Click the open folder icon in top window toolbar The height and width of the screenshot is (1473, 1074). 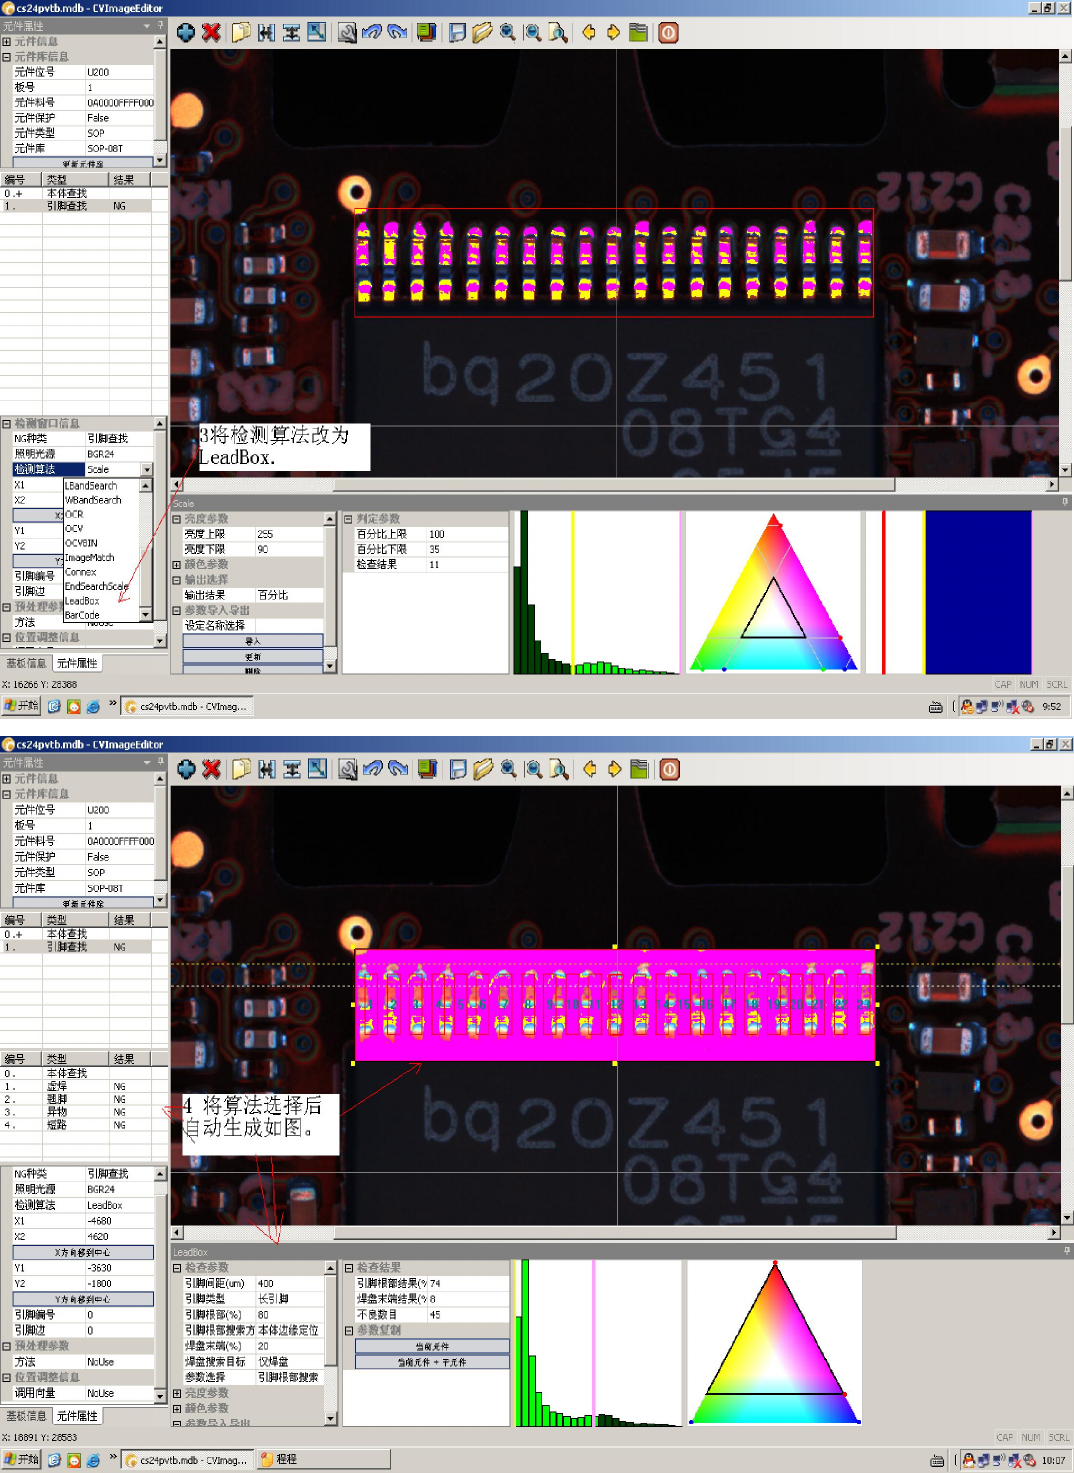pos(482,32)
